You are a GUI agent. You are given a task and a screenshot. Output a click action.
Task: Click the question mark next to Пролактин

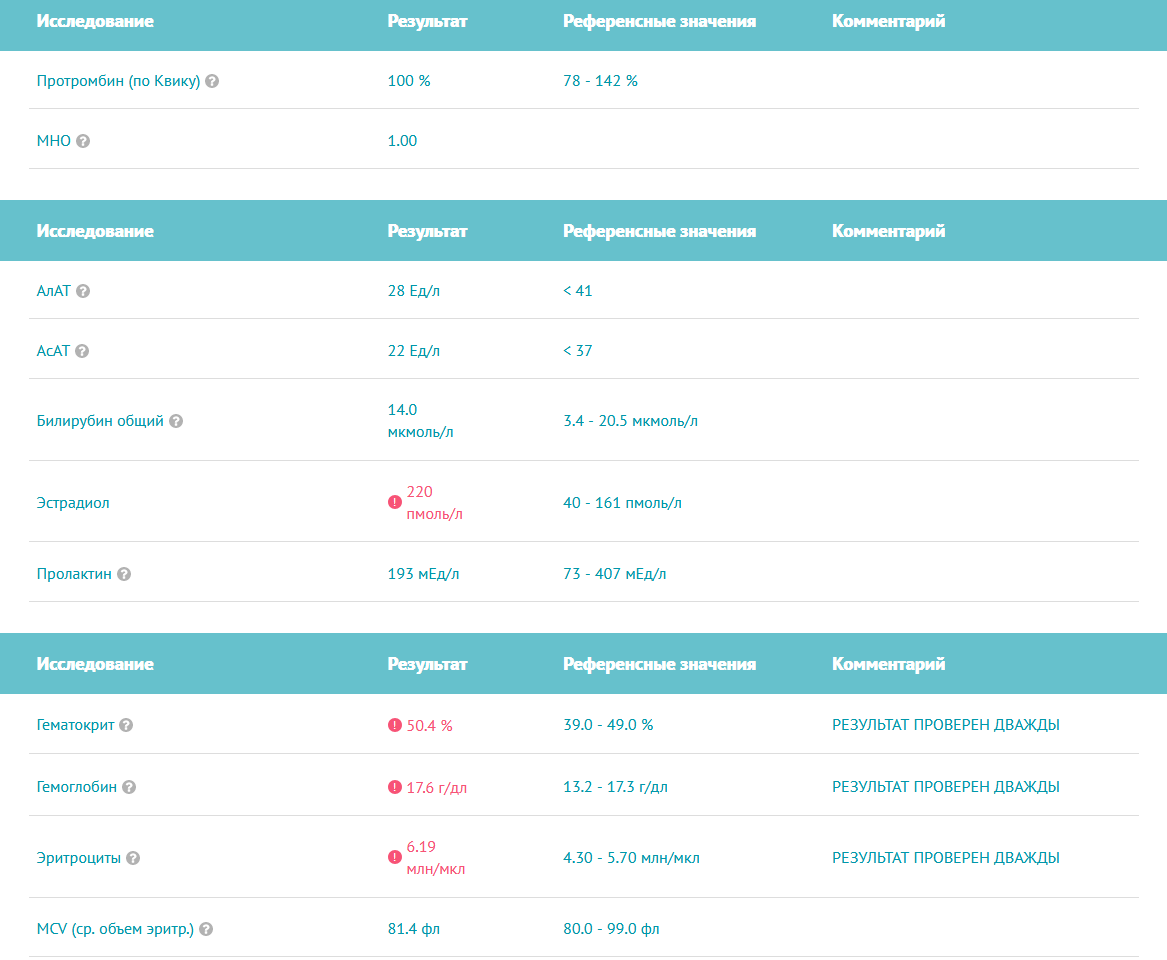123,574
